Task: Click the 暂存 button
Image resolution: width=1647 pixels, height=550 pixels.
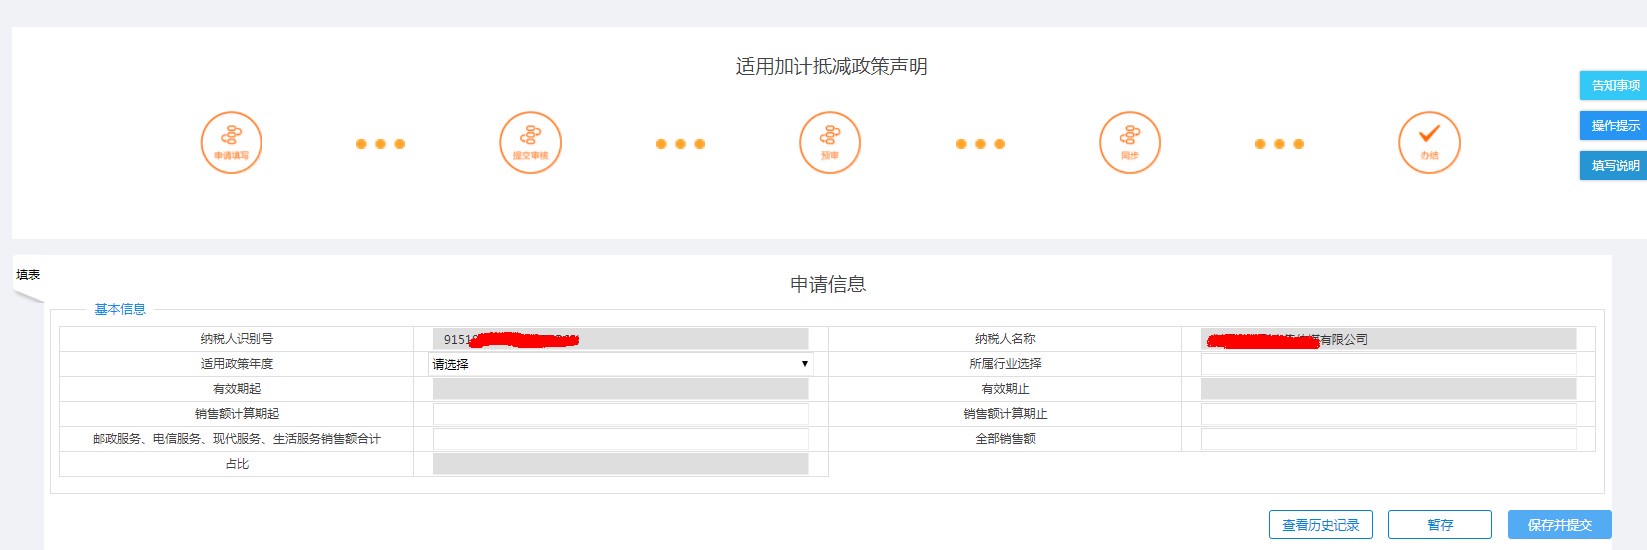Action: pos(1440,525)
